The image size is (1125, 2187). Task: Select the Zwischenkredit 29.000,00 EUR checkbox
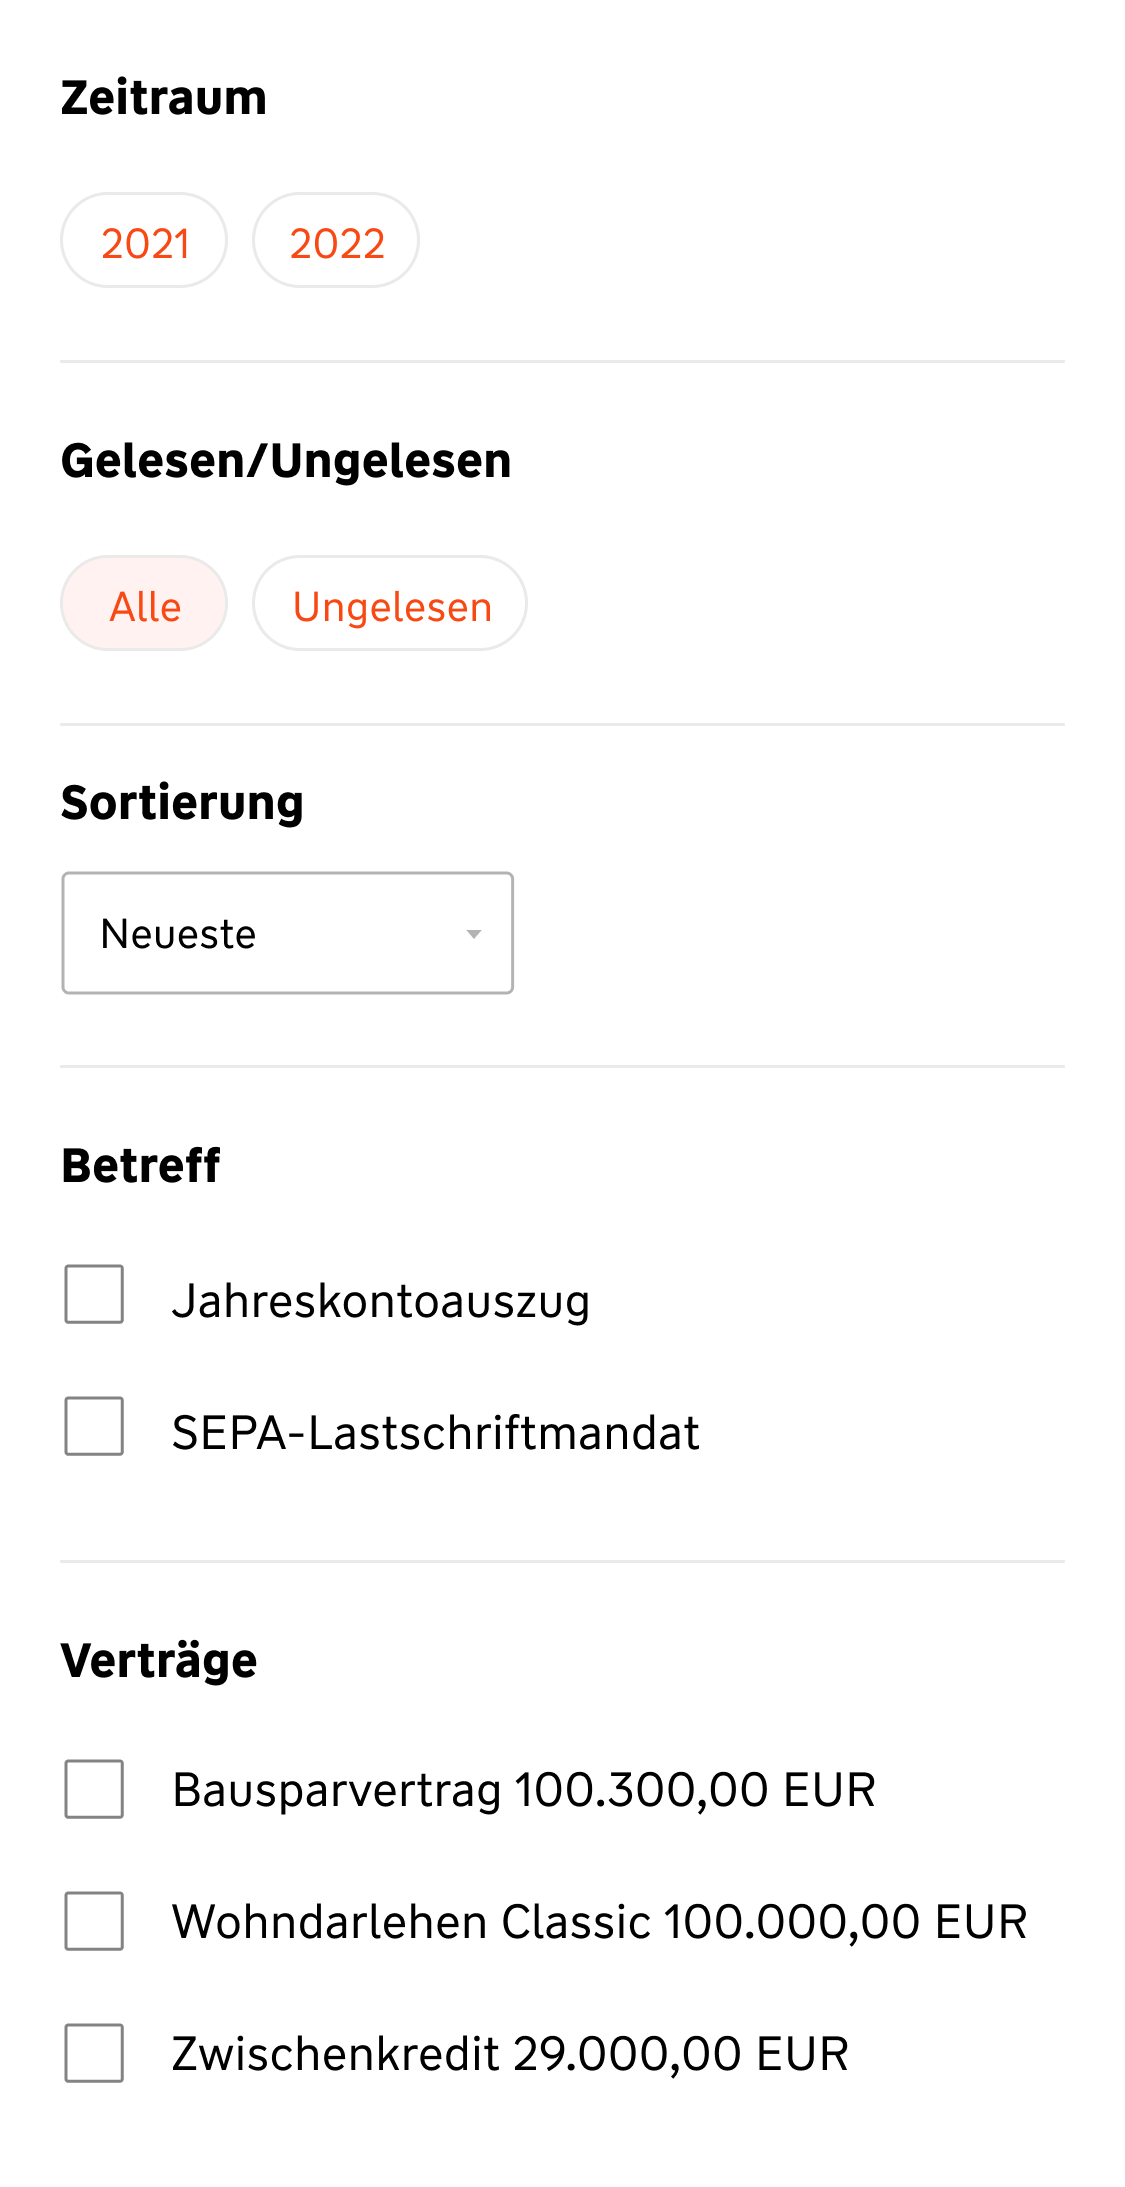[x=94, y=2053]
